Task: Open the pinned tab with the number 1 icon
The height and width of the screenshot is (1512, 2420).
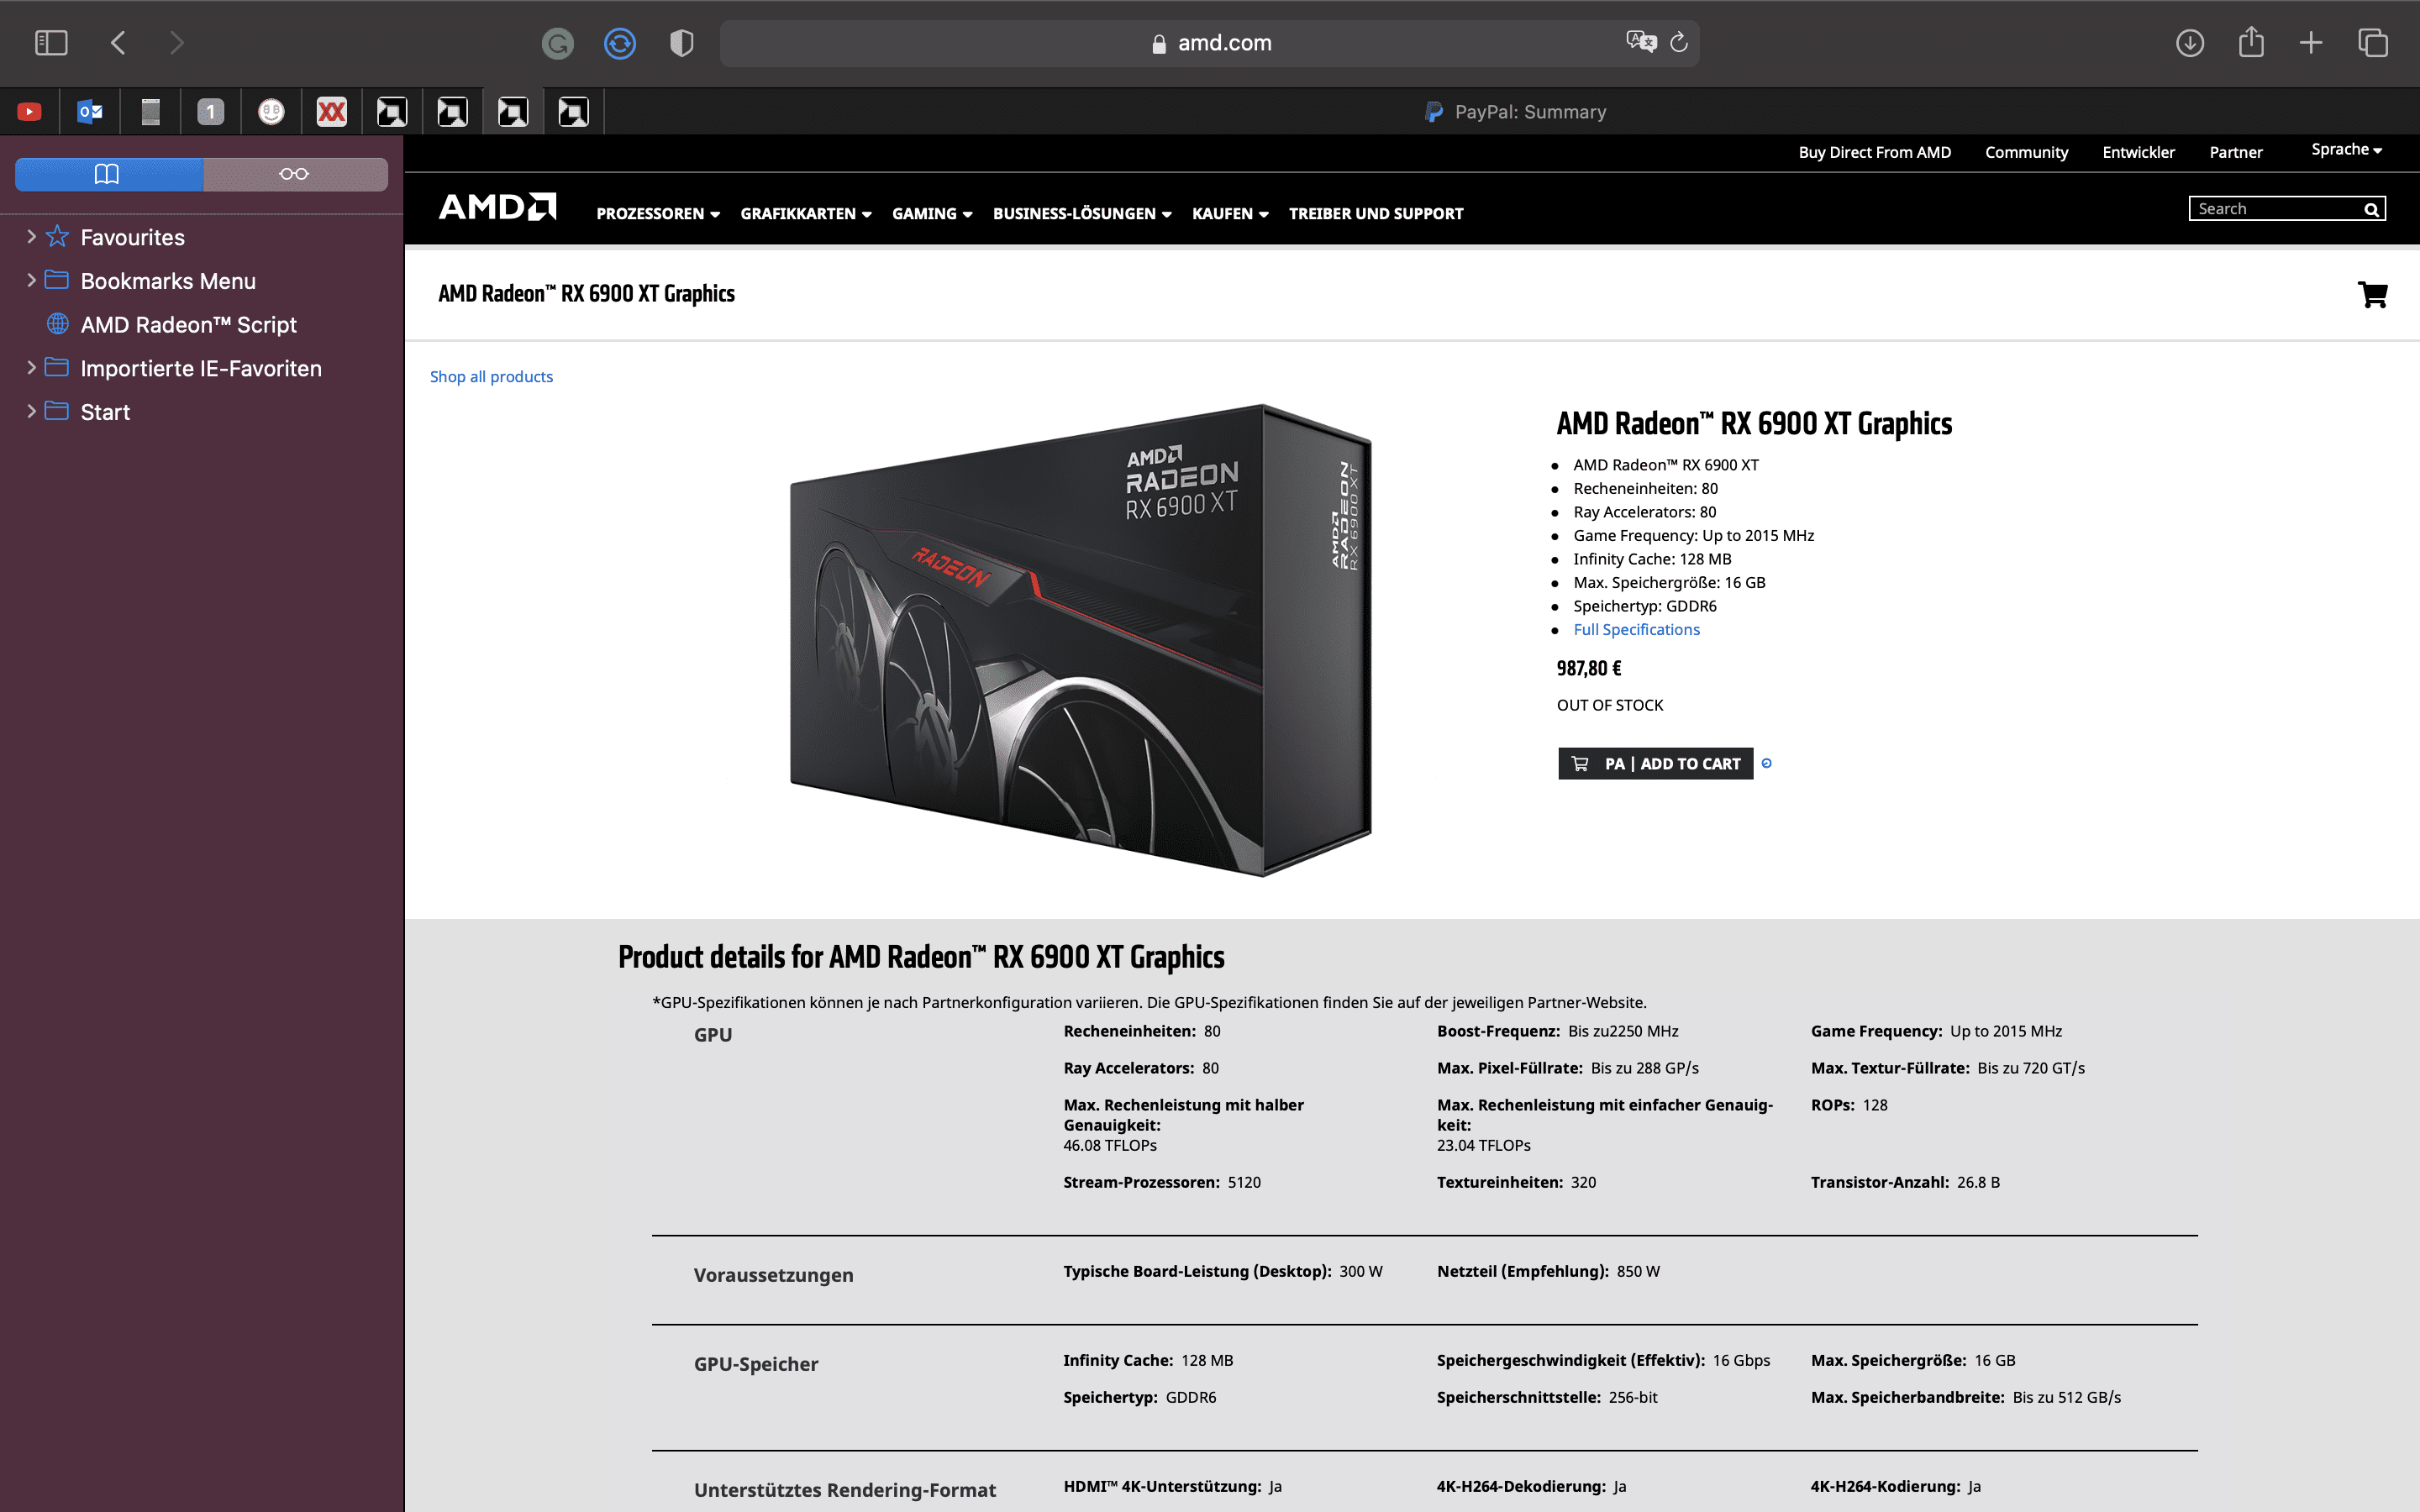Action: pyautogui.click(x=211, y=112)
